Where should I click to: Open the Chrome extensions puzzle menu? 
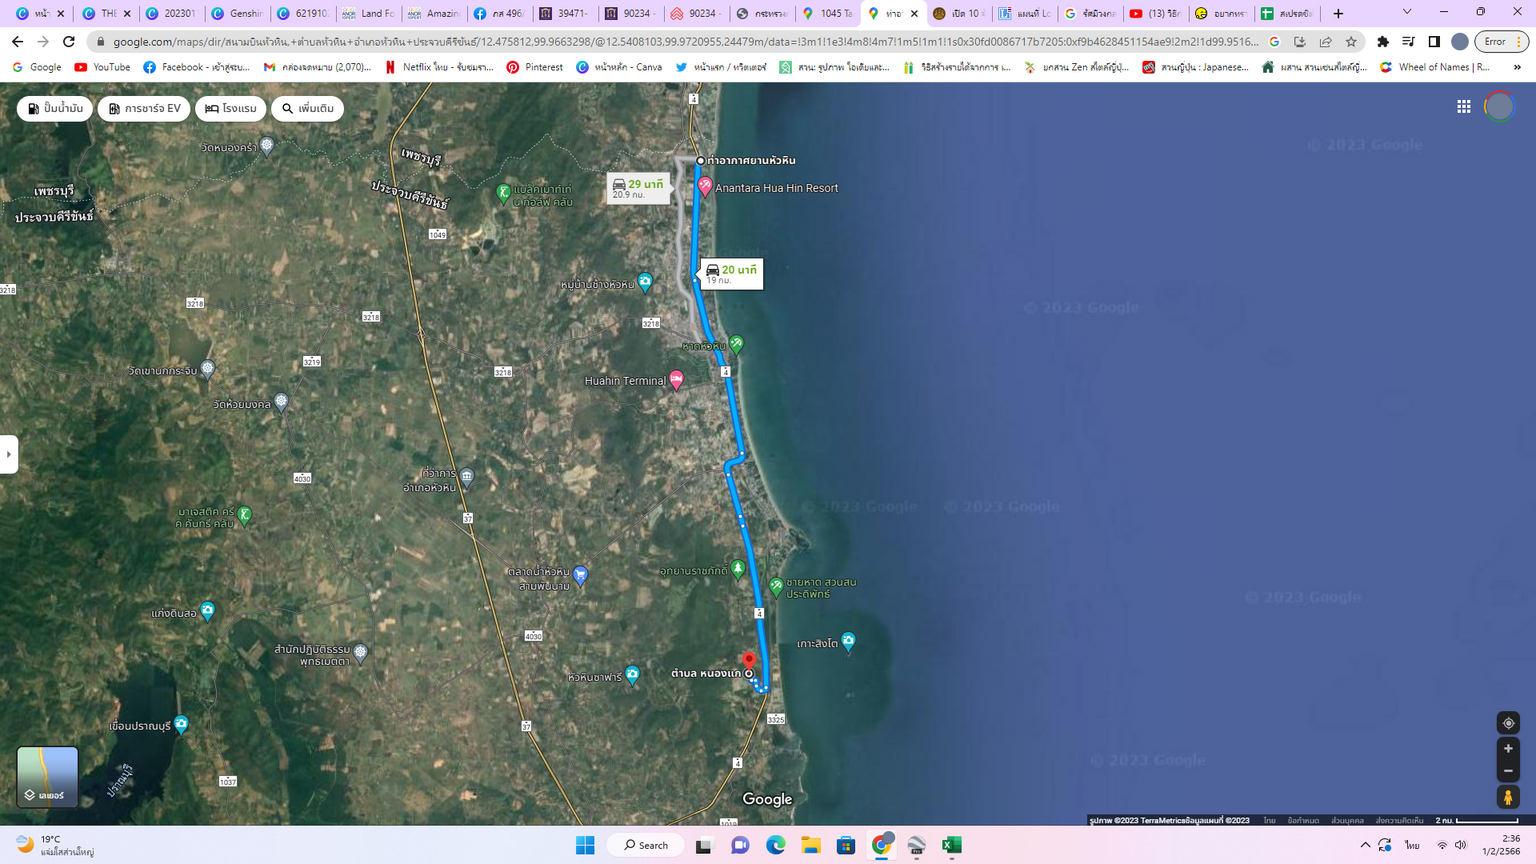coord(1383,42)
